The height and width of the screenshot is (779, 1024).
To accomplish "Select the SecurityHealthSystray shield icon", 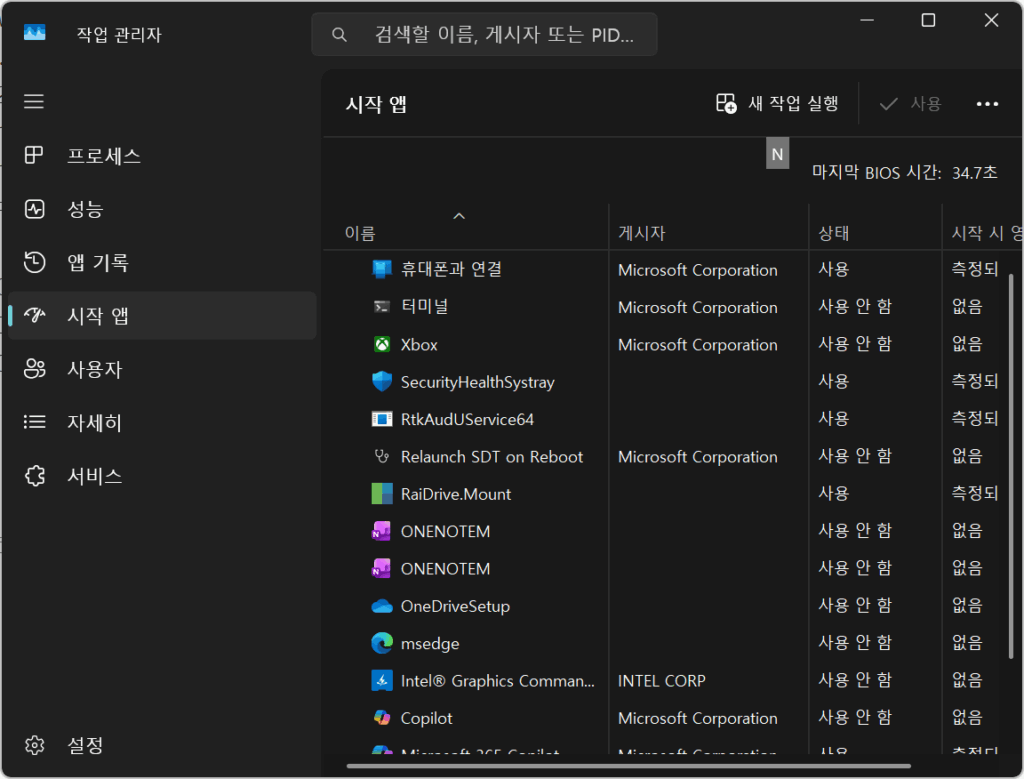I will point(382,382).
